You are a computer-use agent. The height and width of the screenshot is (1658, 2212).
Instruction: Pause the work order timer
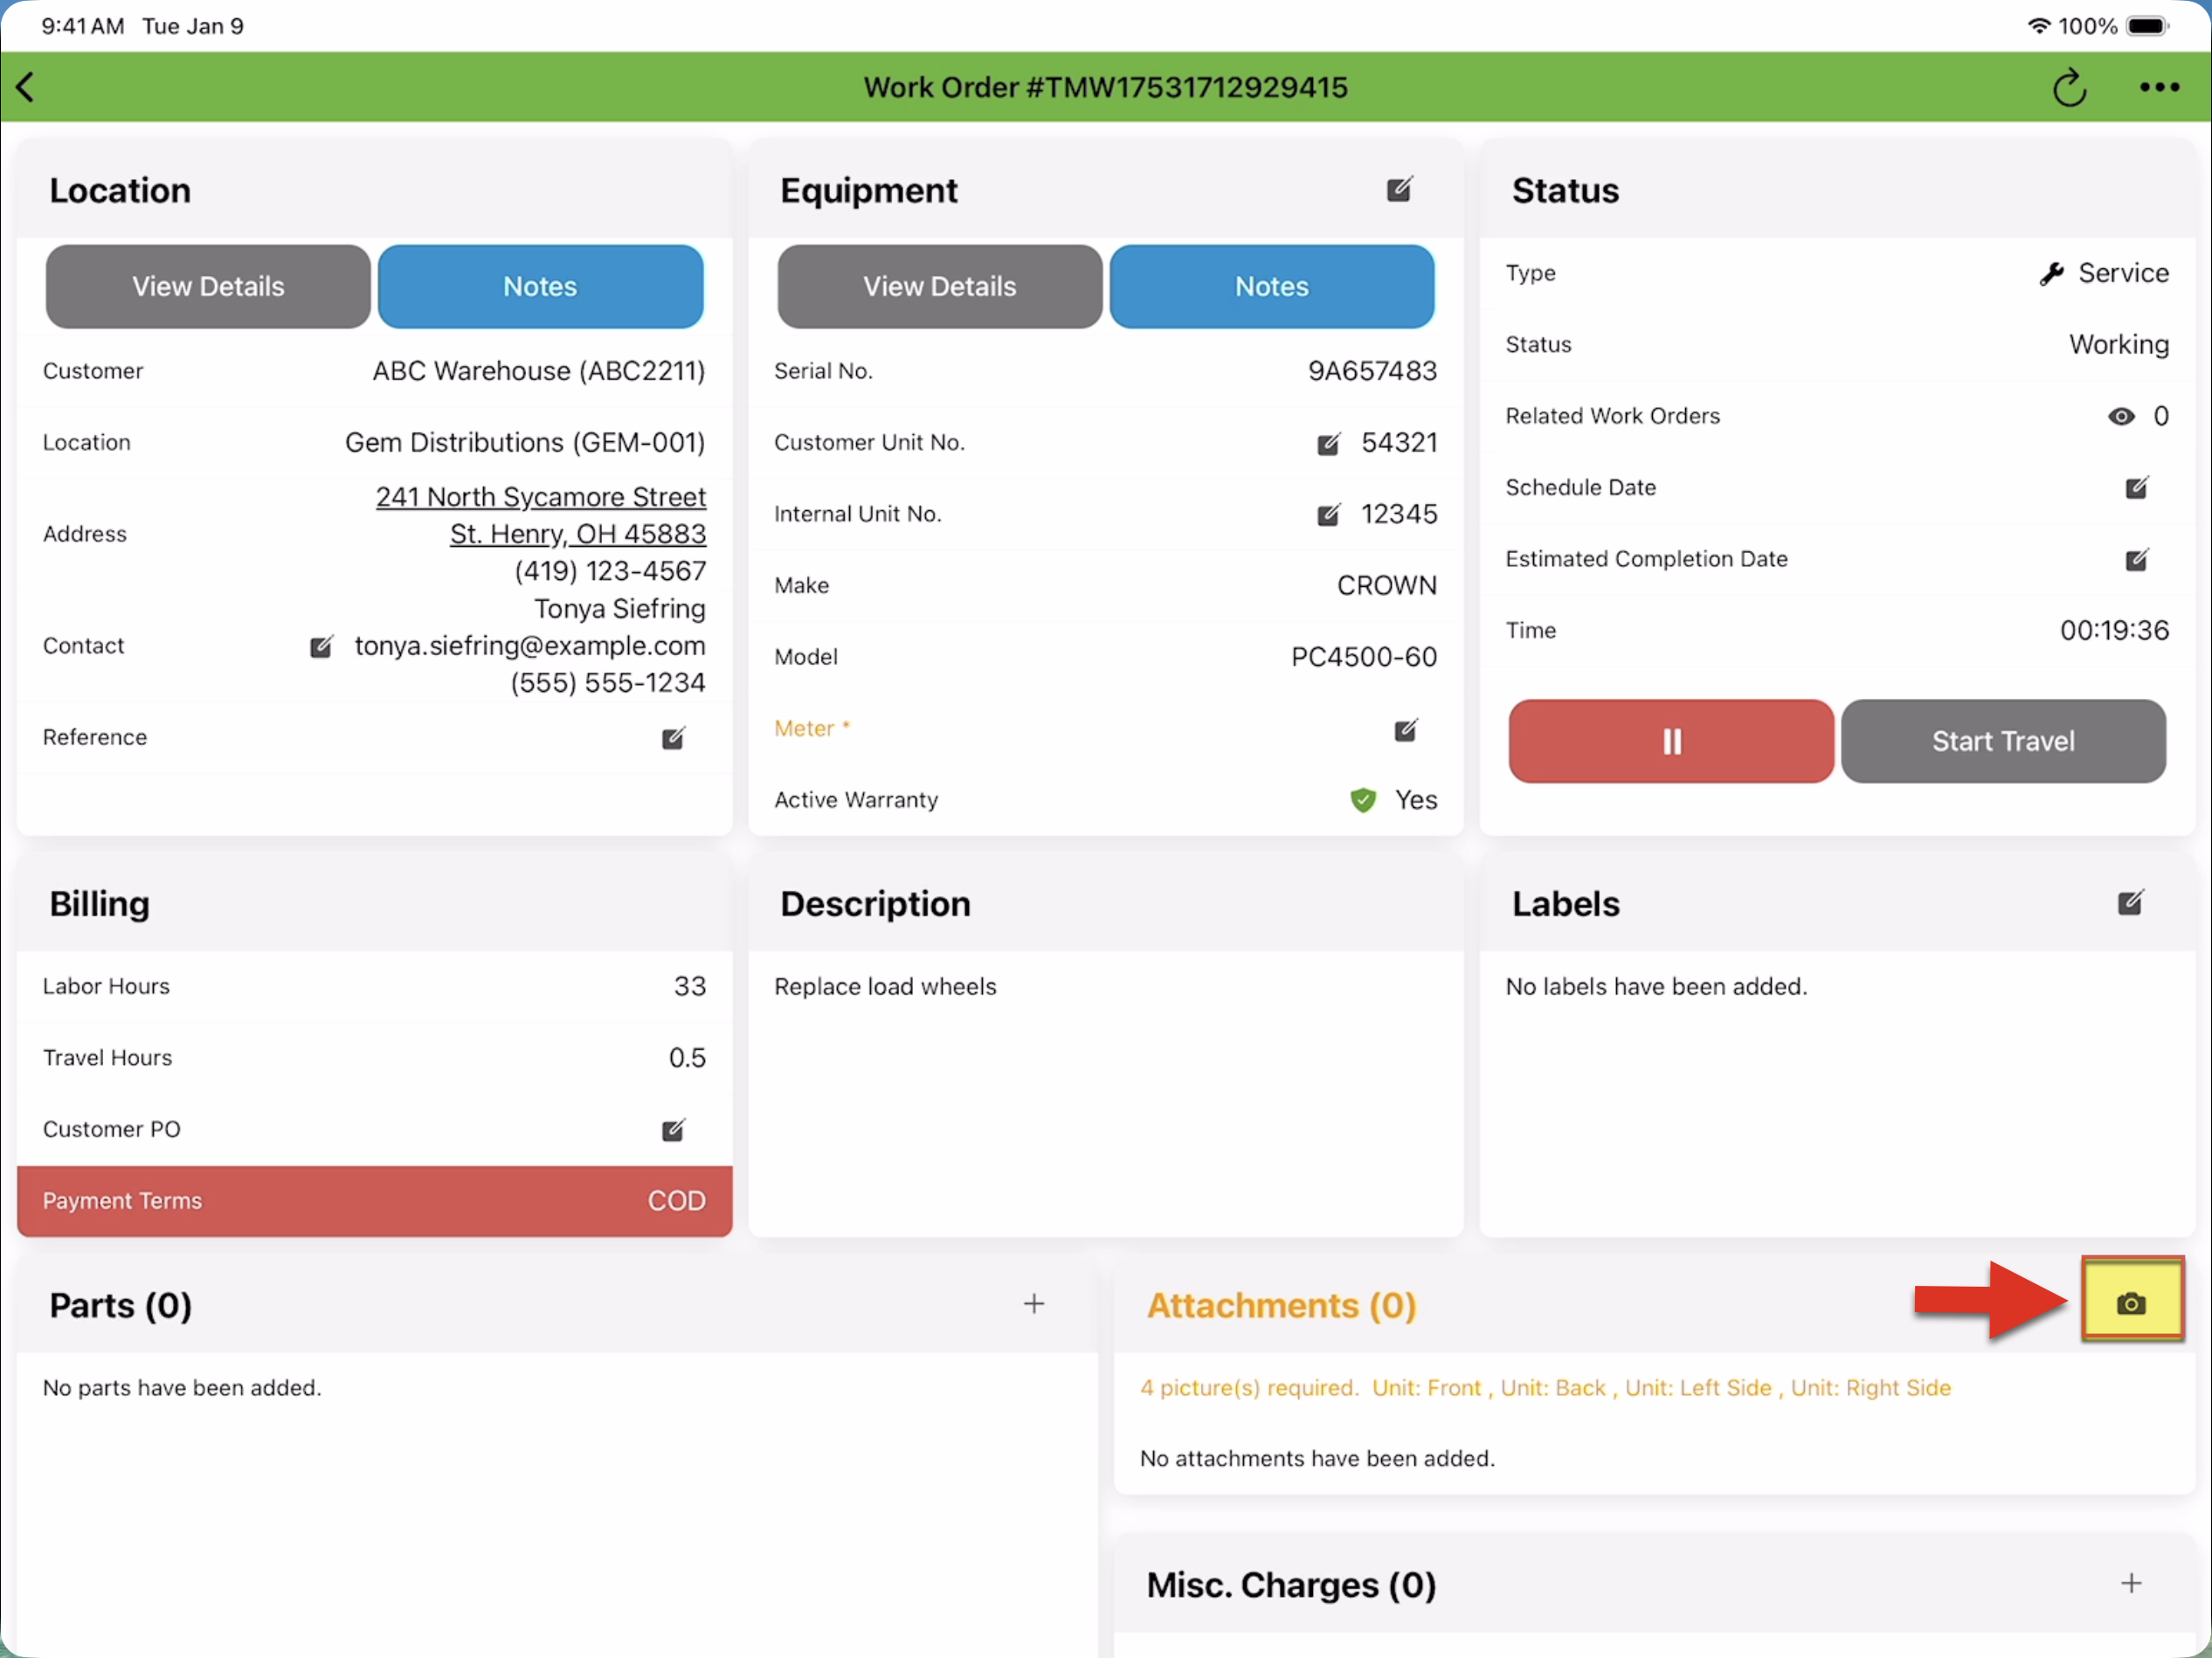click(x=1670, y=741)
